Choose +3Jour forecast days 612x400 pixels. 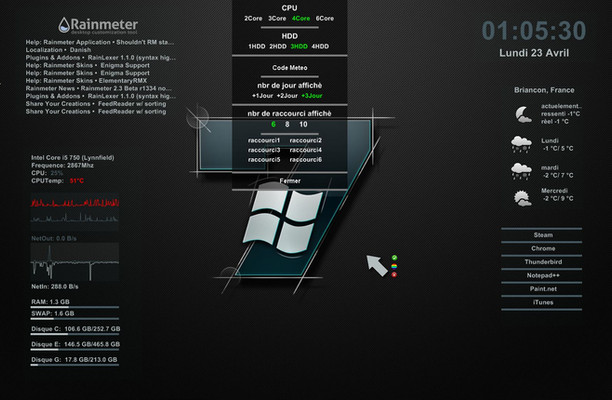point(312,96)
